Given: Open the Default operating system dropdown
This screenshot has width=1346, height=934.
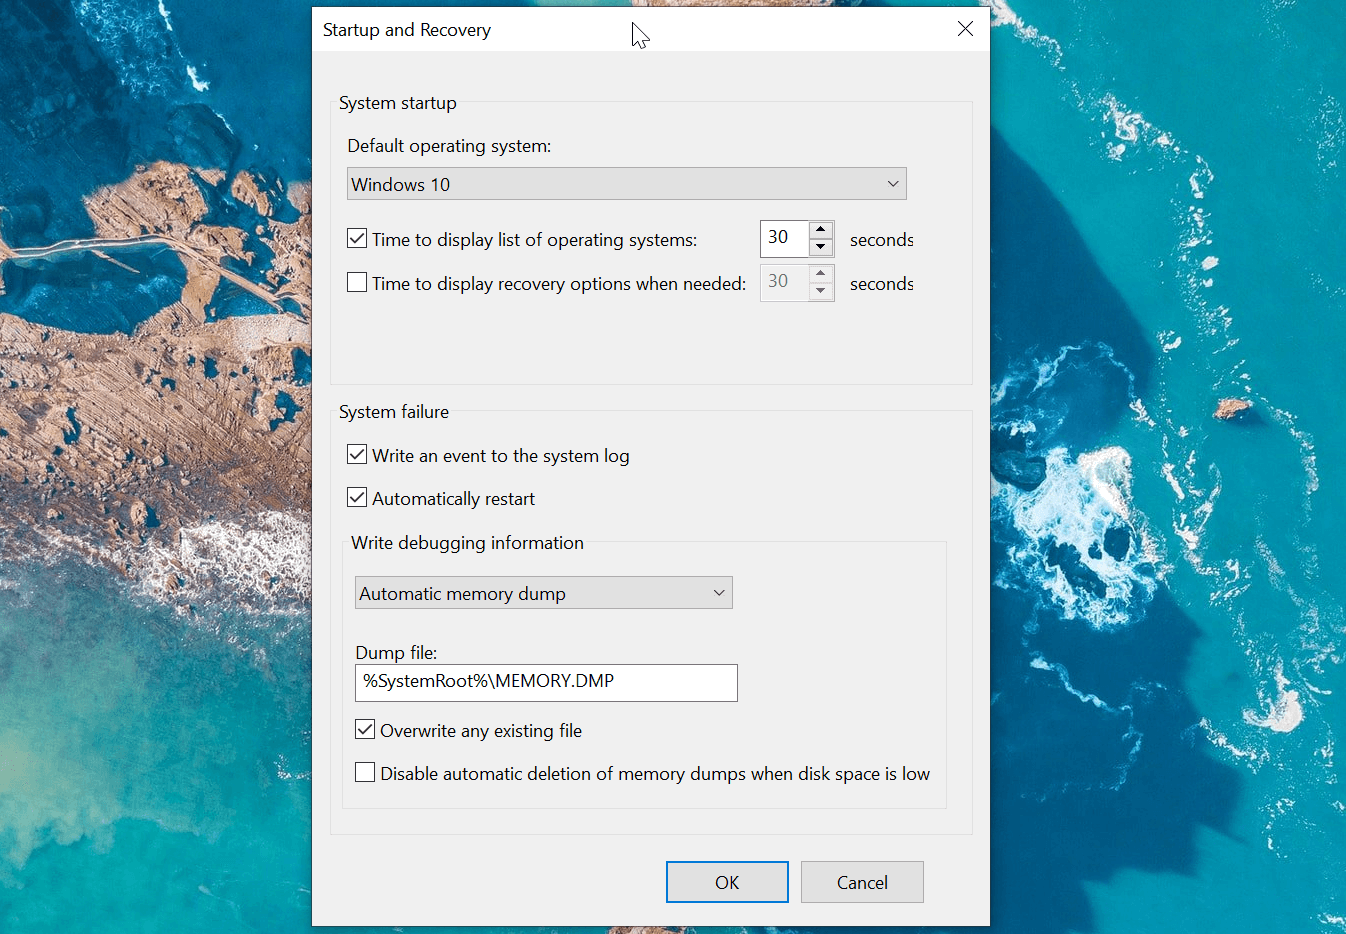Looking at the screenshot, I should [626, 184].
